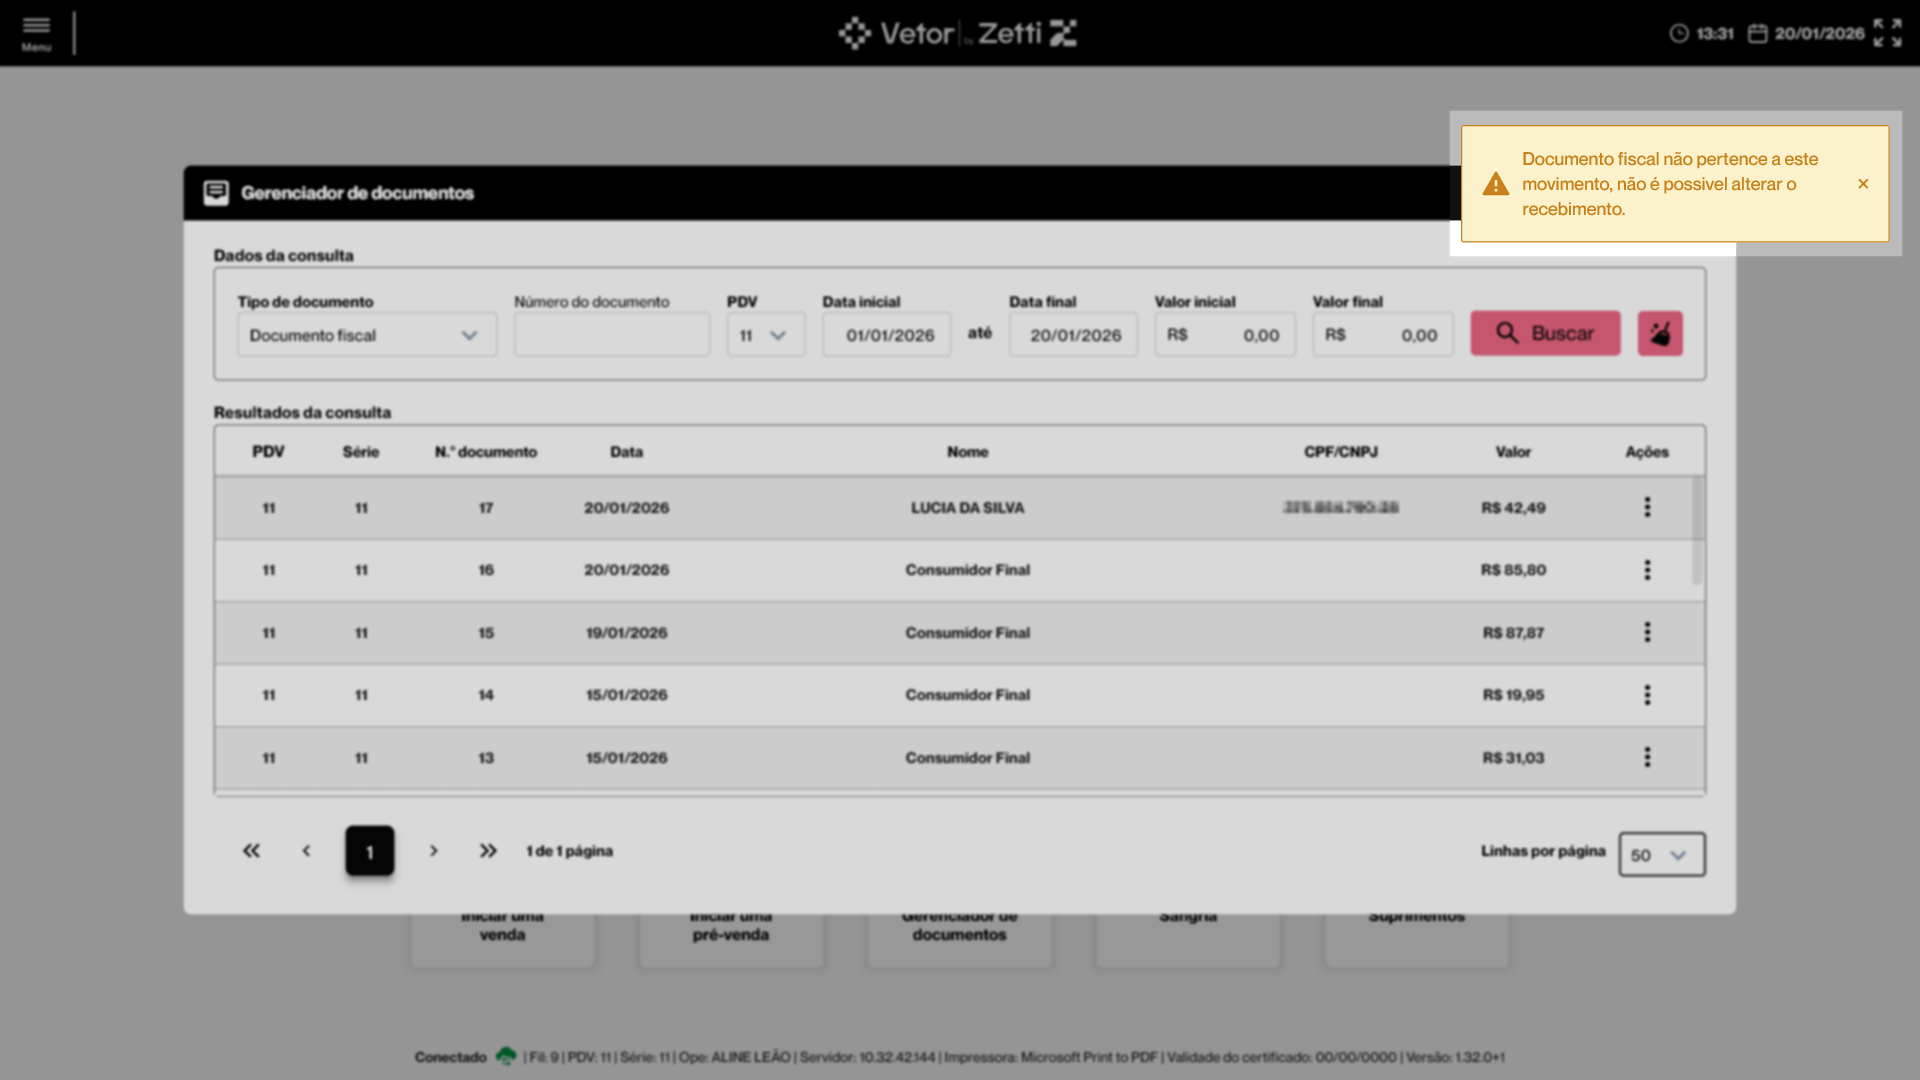Go to the last results page
The height and width of the screenshot is (1080, 1920).
pos(488,851)
